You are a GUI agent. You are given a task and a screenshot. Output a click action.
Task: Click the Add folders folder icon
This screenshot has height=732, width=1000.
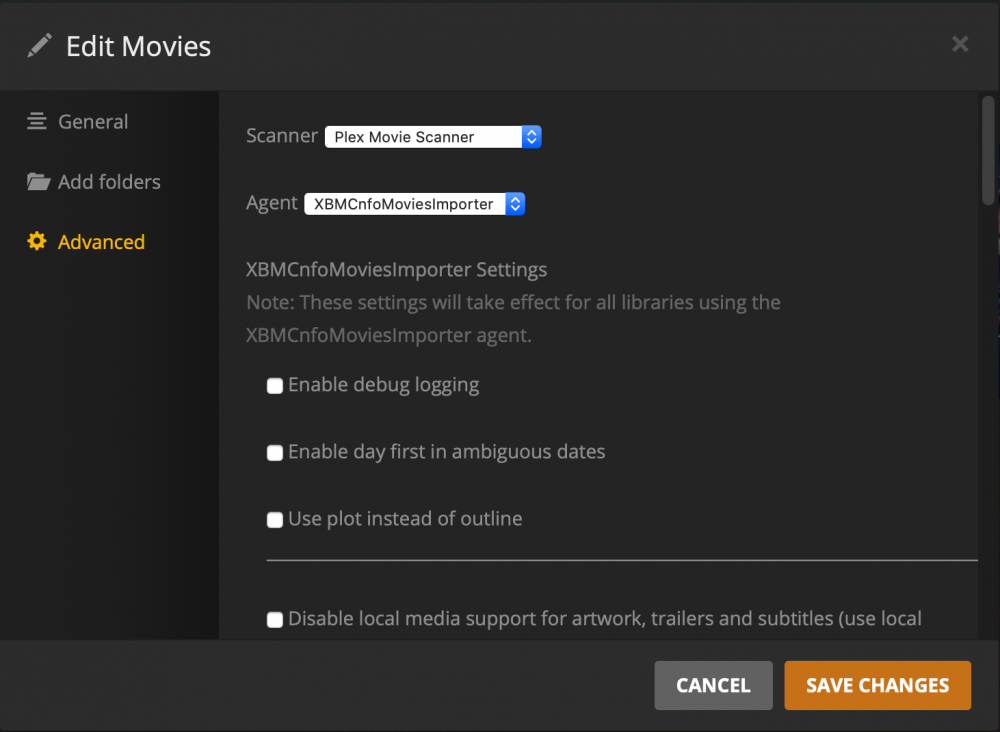pos(38,182)
